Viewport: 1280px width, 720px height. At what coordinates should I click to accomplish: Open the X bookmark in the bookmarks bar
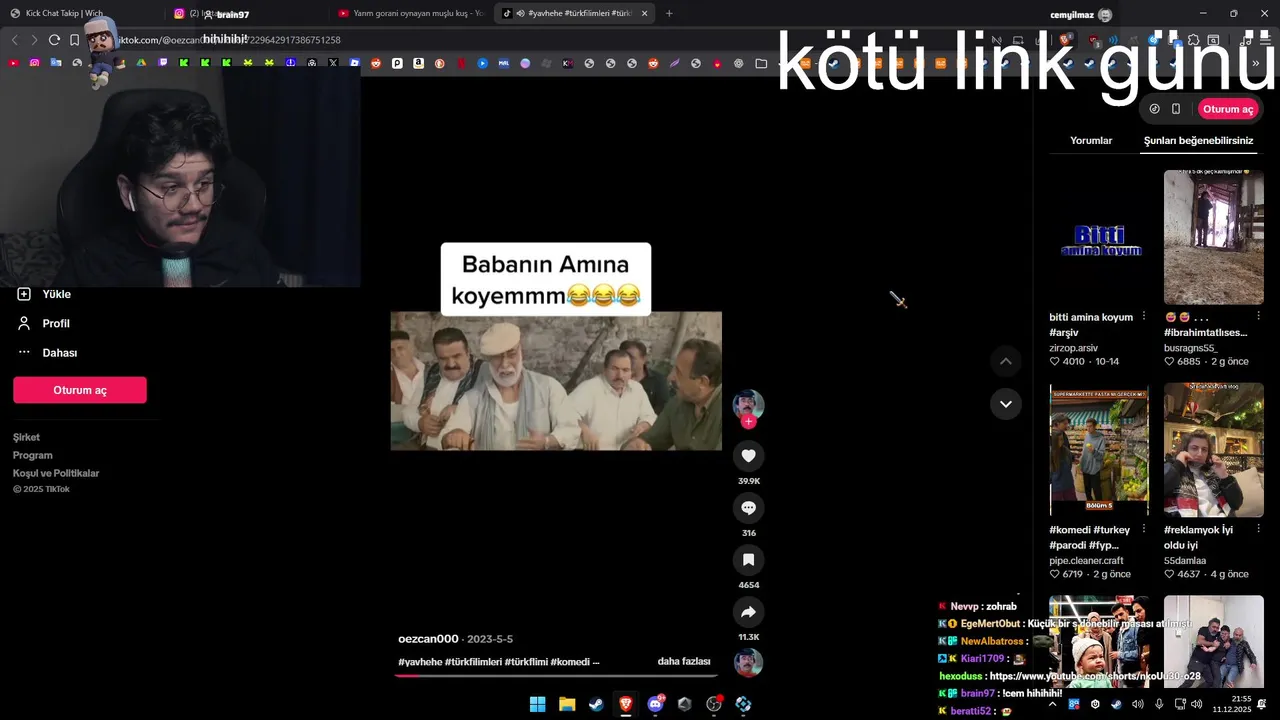coord(333,63)
